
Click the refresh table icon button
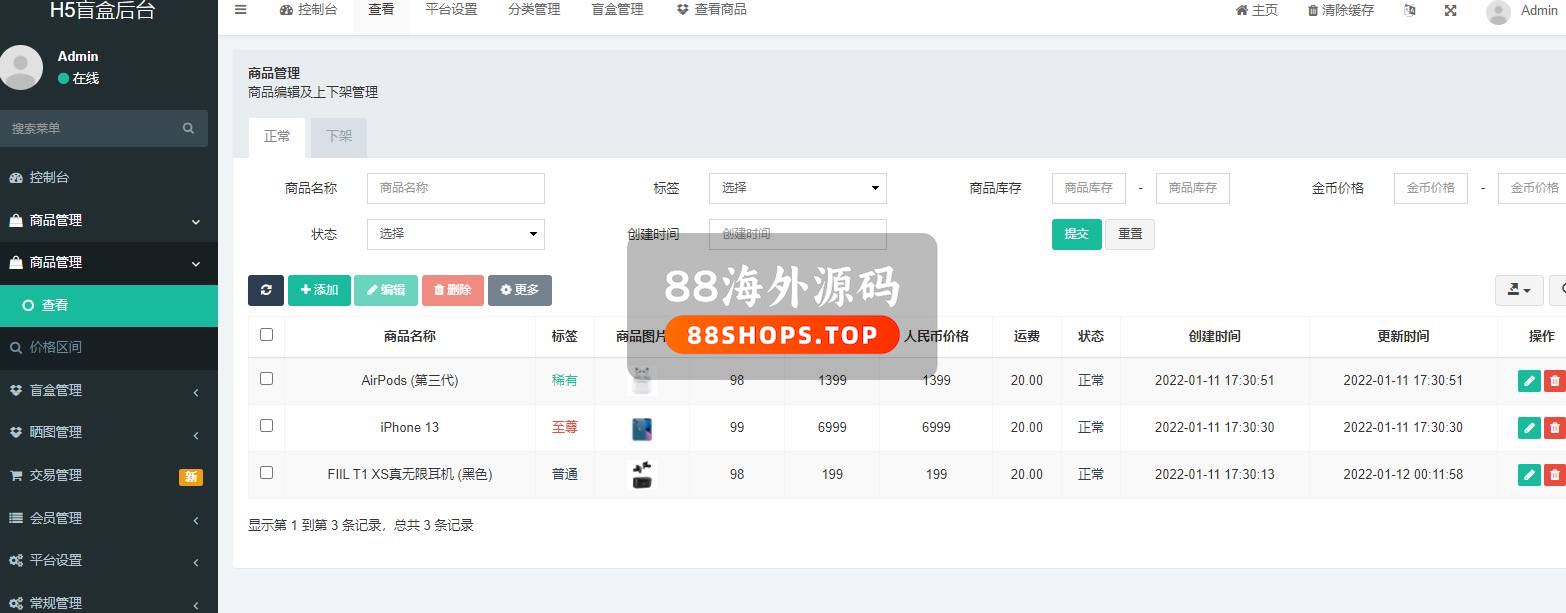pos(266,290)
